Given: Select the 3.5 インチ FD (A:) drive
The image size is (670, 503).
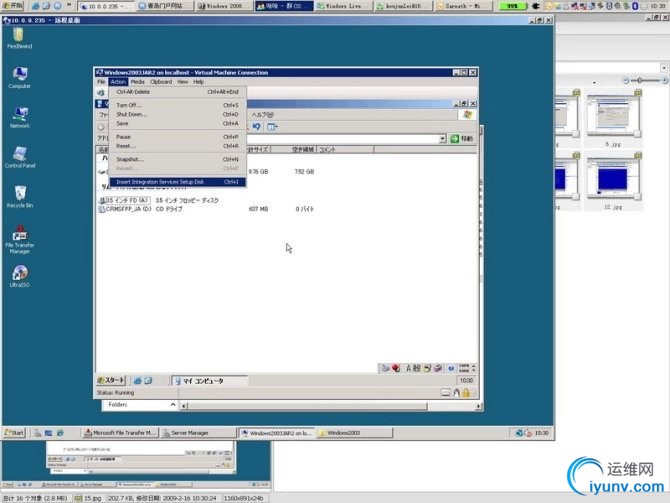Looking at the screenshot, I should 124,200.
